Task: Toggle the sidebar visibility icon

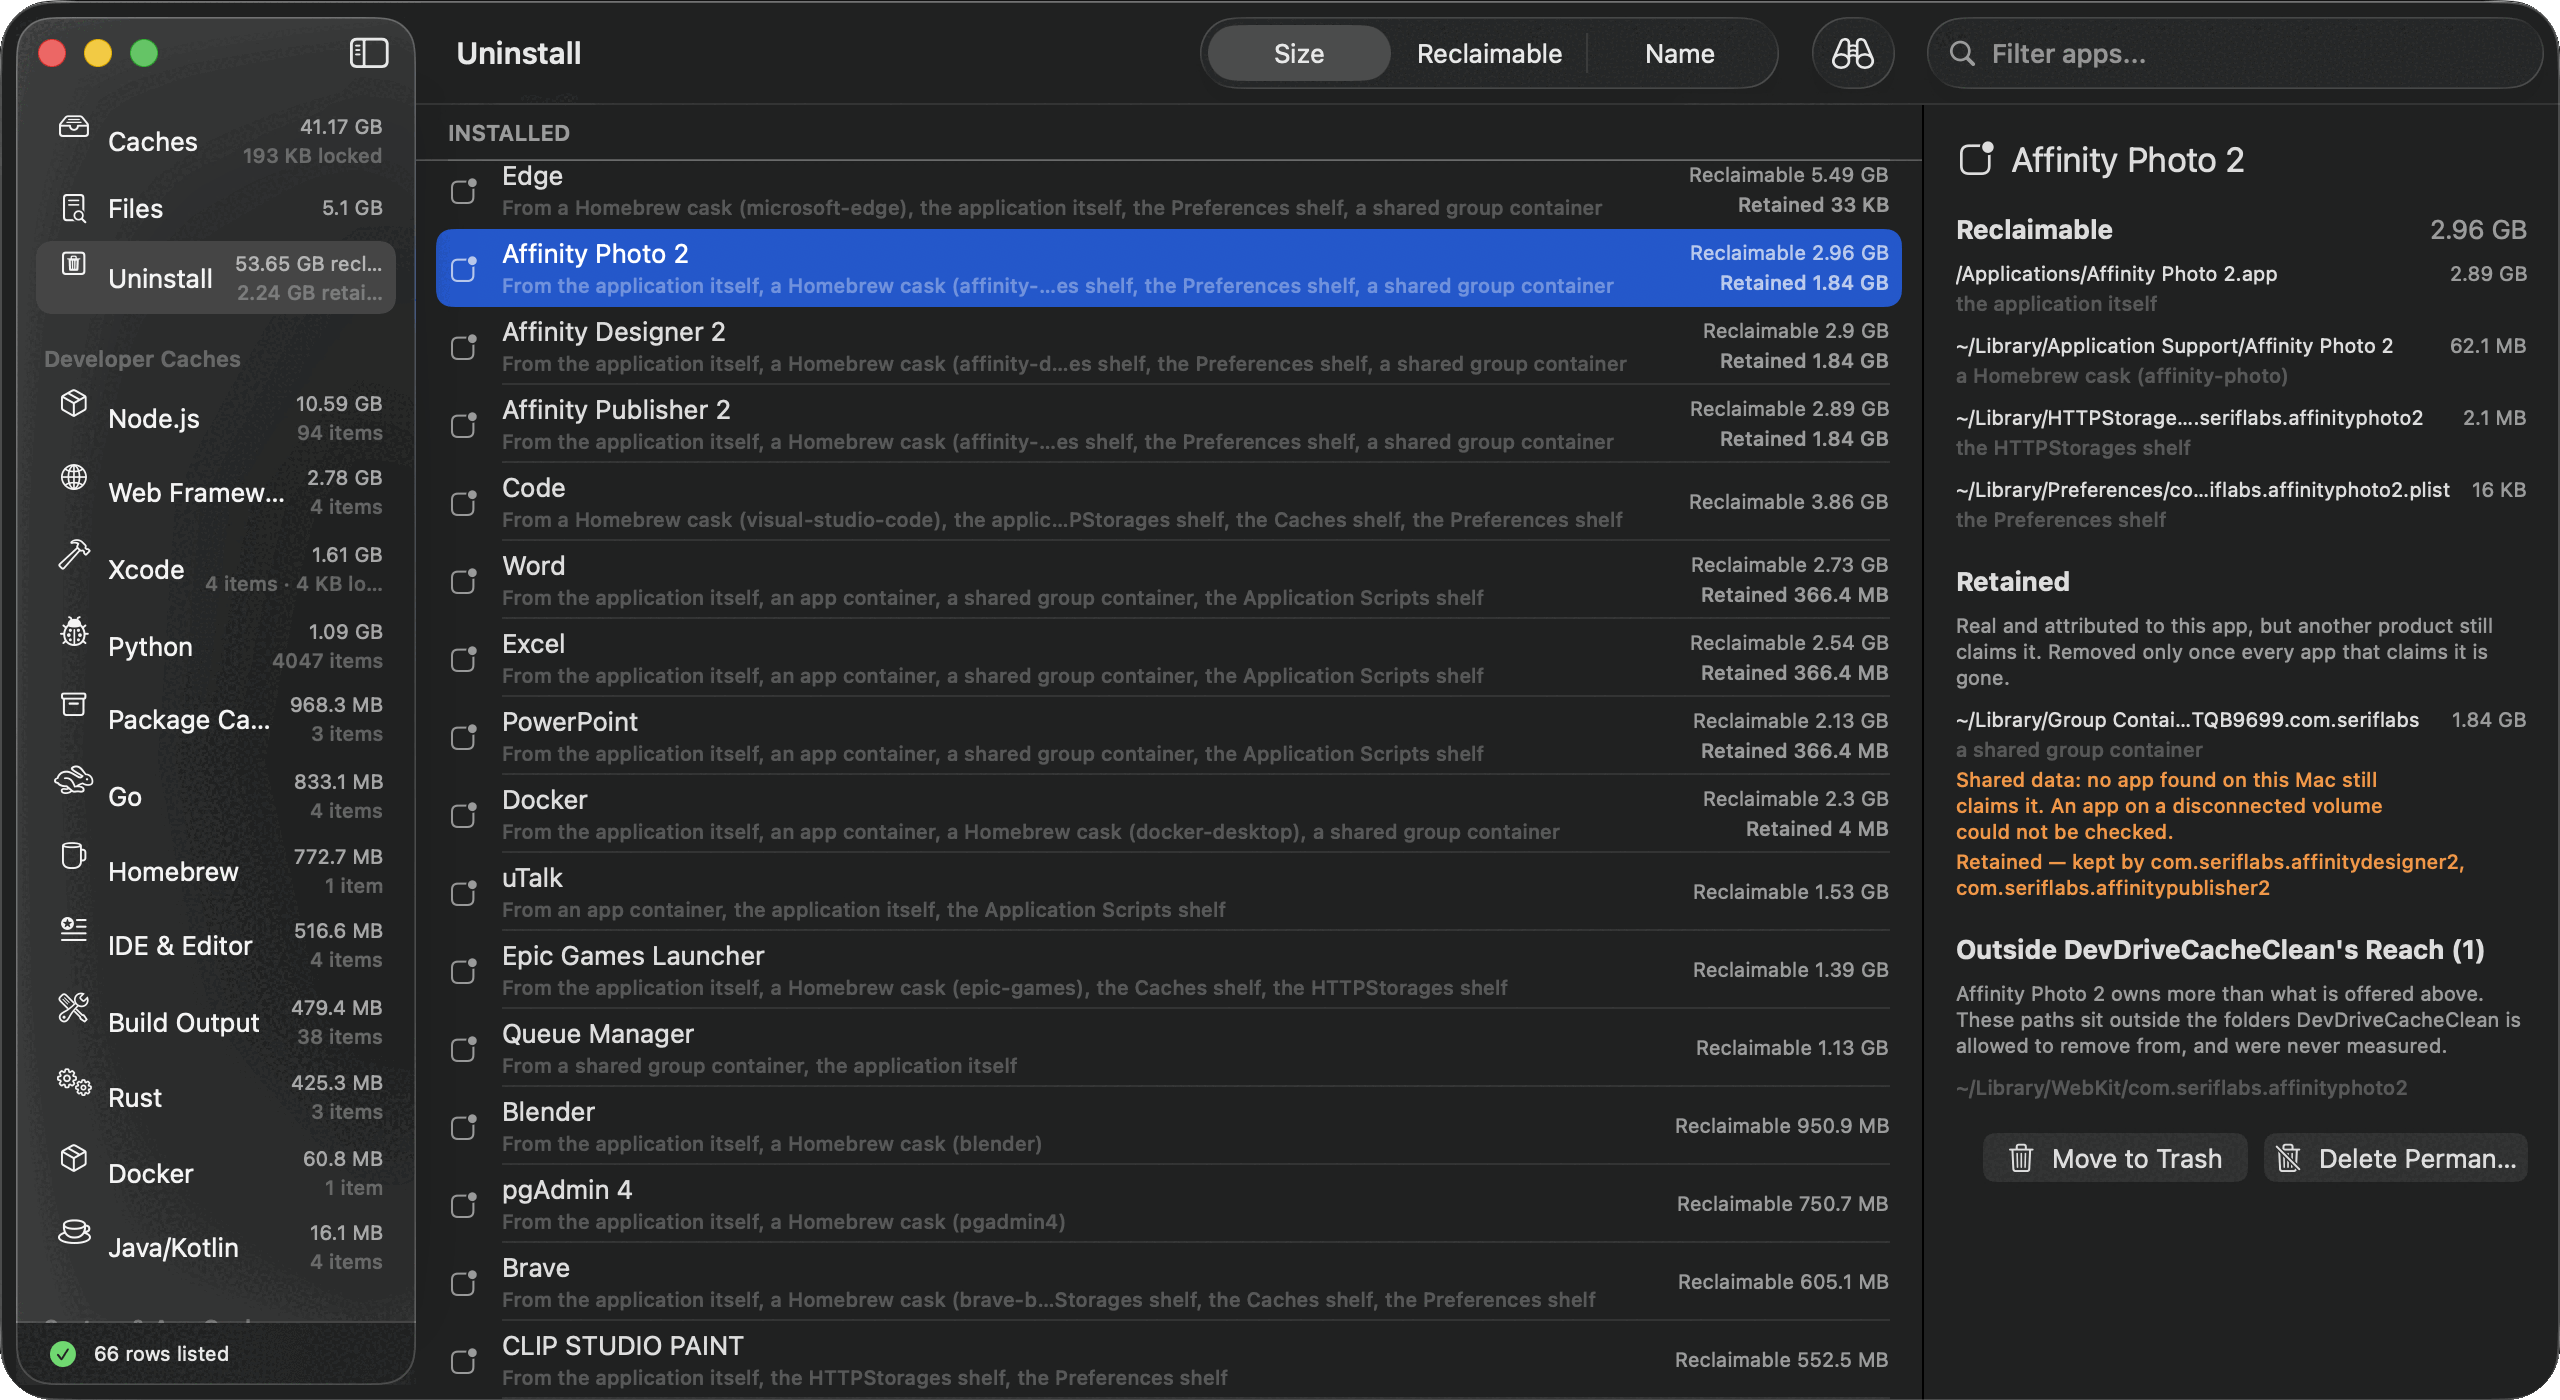Action: tap(369, 53)
